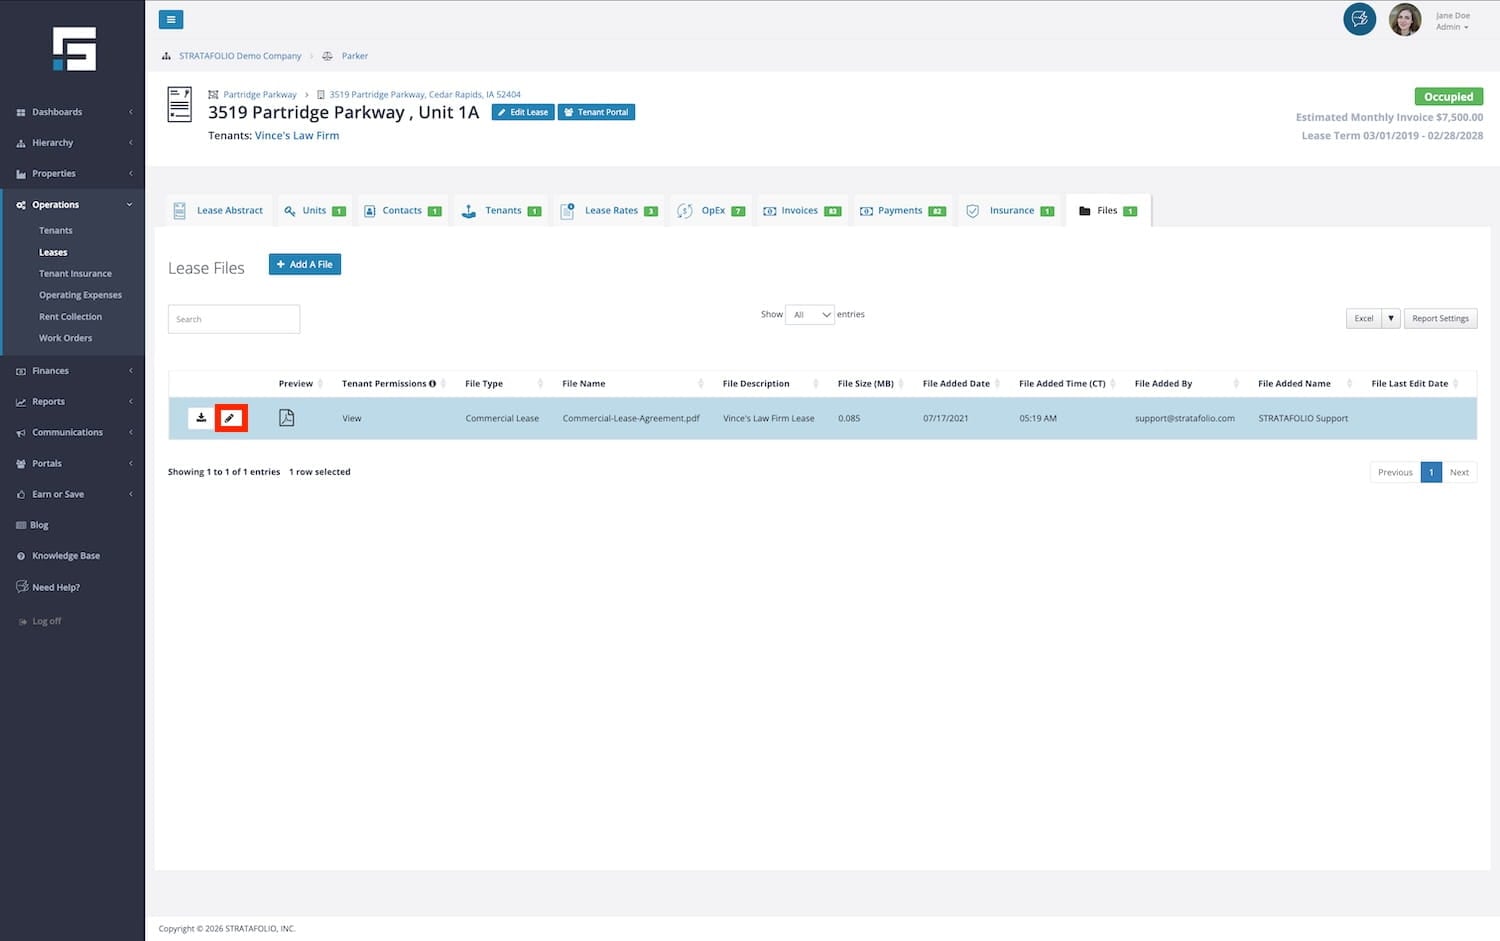
Task: Download the Commercial-Lease-Agreement file
Action: 201,418
